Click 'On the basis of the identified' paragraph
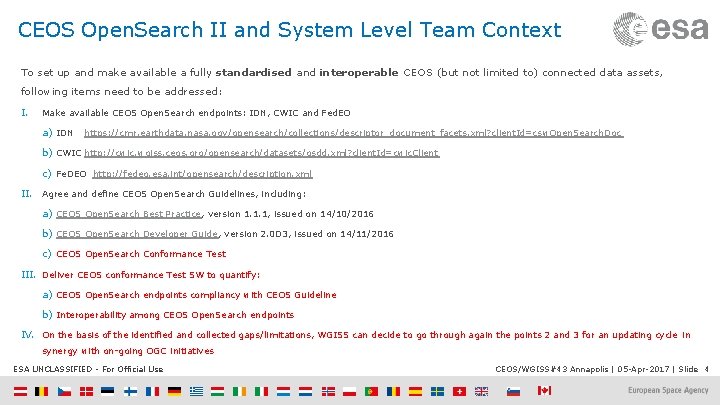 [x=366, y=343]
